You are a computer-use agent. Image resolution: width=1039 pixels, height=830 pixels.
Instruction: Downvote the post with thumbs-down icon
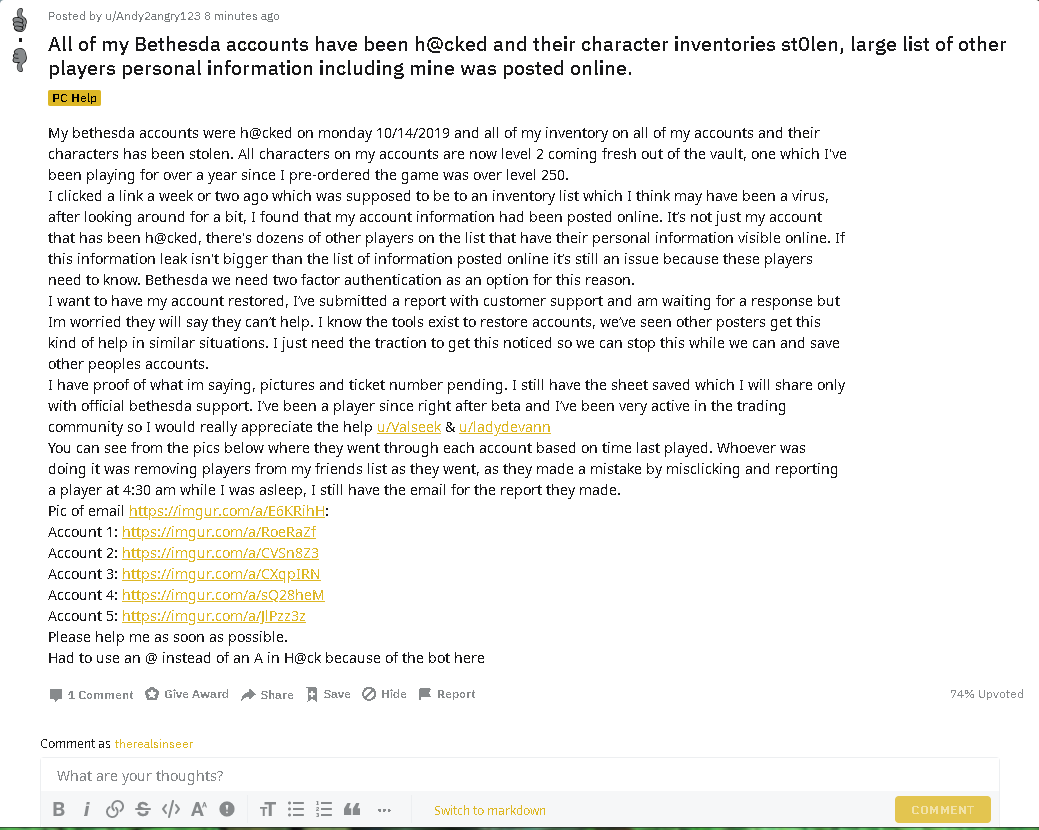[x=20, y=60]
